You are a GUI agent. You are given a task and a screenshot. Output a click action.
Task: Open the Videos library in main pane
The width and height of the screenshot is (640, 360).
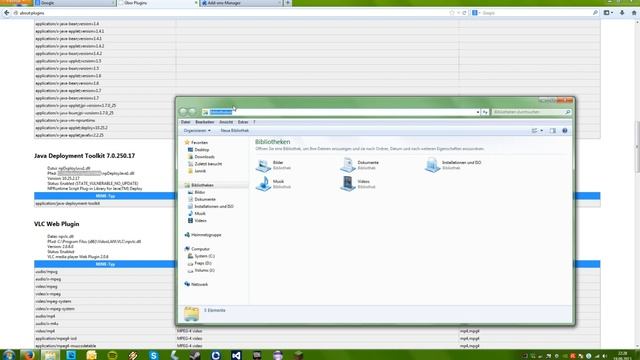(x=358, y=184)
